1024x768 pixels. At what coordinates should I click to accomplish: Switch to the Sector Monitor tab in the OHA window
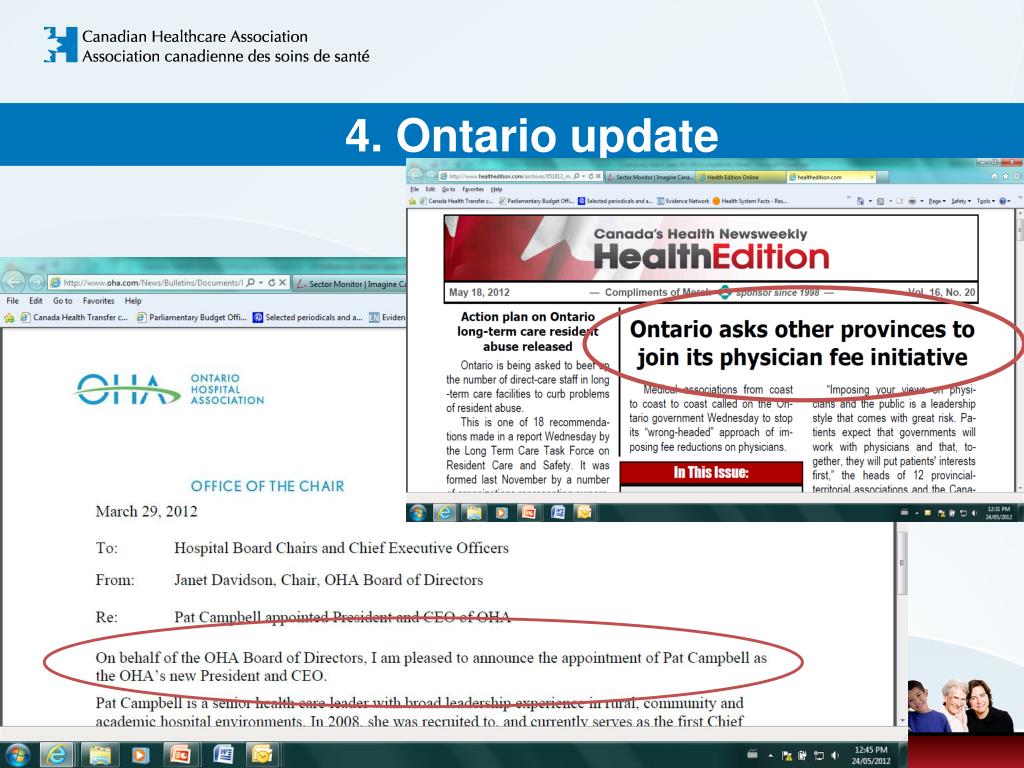pyautogui.click(x=349, y=283)
